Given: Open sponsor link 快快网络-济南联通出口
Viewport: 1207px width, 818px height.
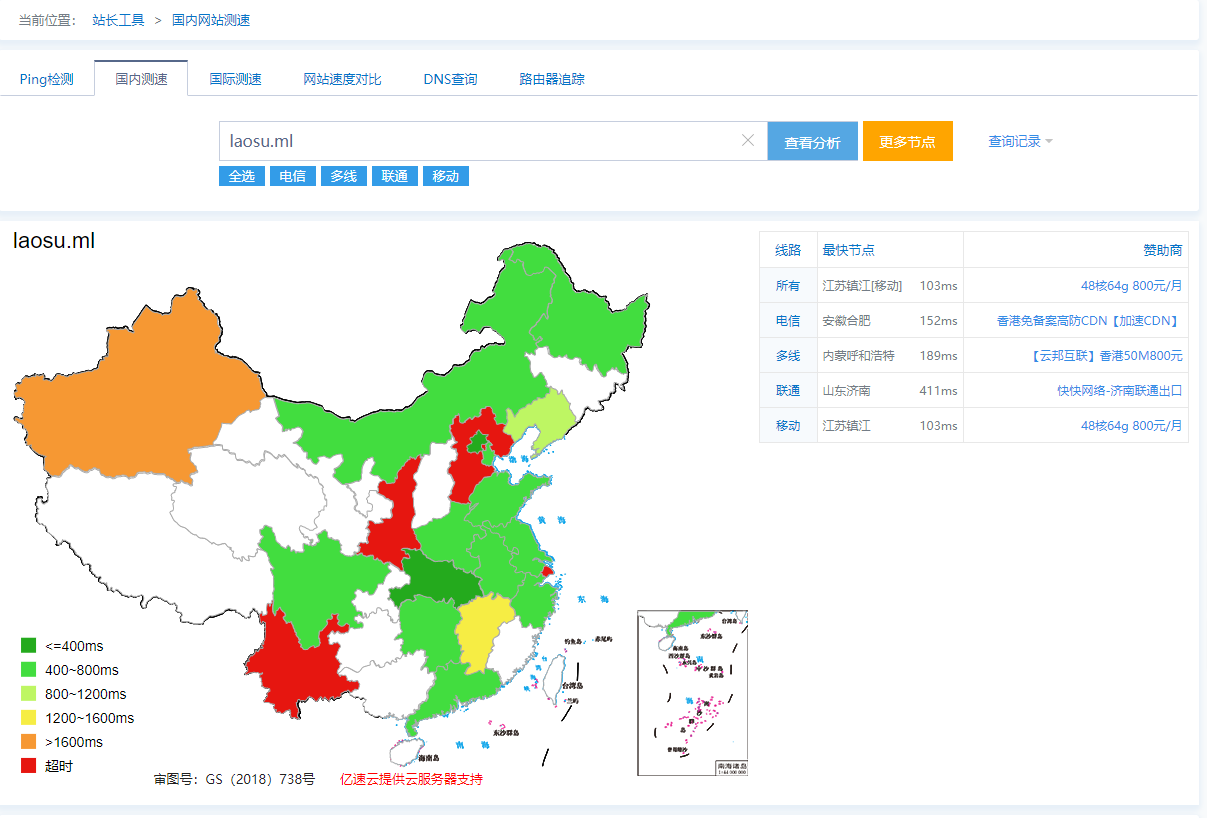Looking at the screenshot, I should pyautogui.click(x=1120, y=391).
